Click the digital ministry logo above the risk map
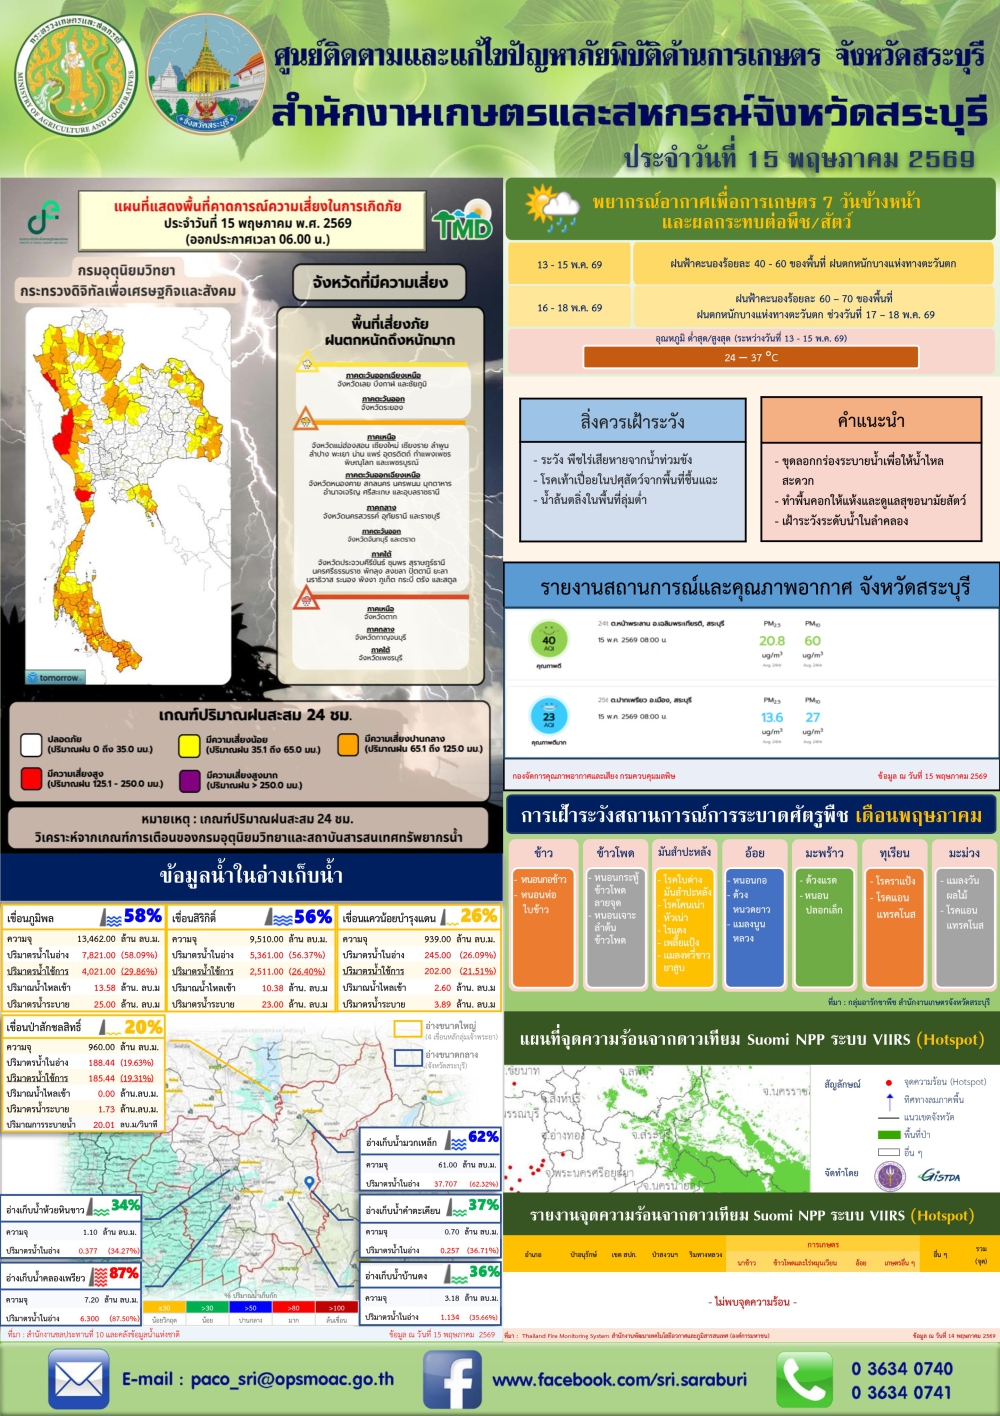Viewport: 1000px width, 1416px height. point(43,222)
